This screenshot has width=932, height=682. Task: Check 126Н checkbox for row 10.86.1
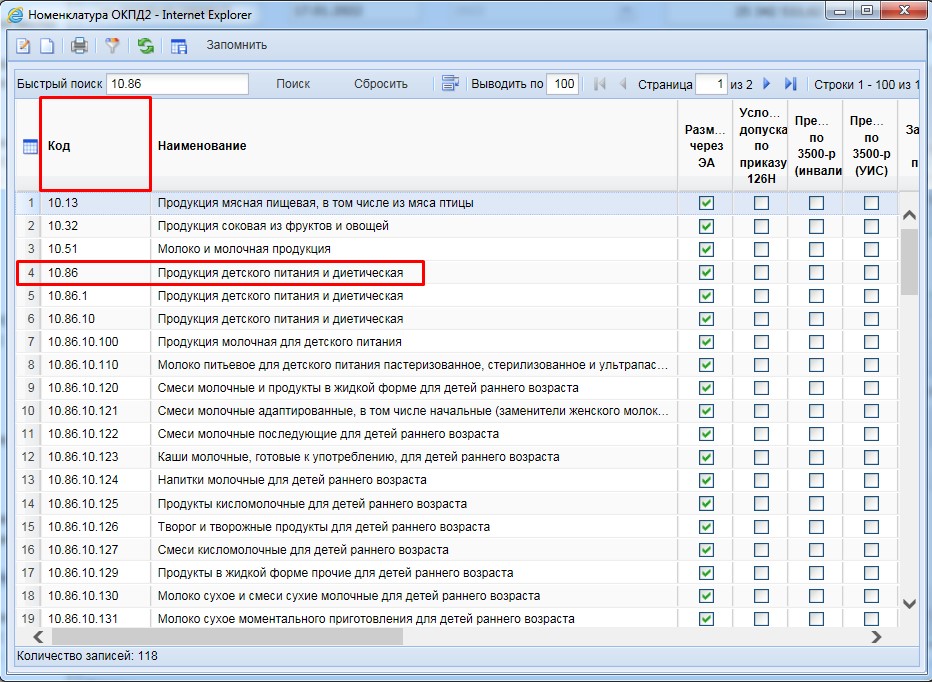click(x=761, y=296)
